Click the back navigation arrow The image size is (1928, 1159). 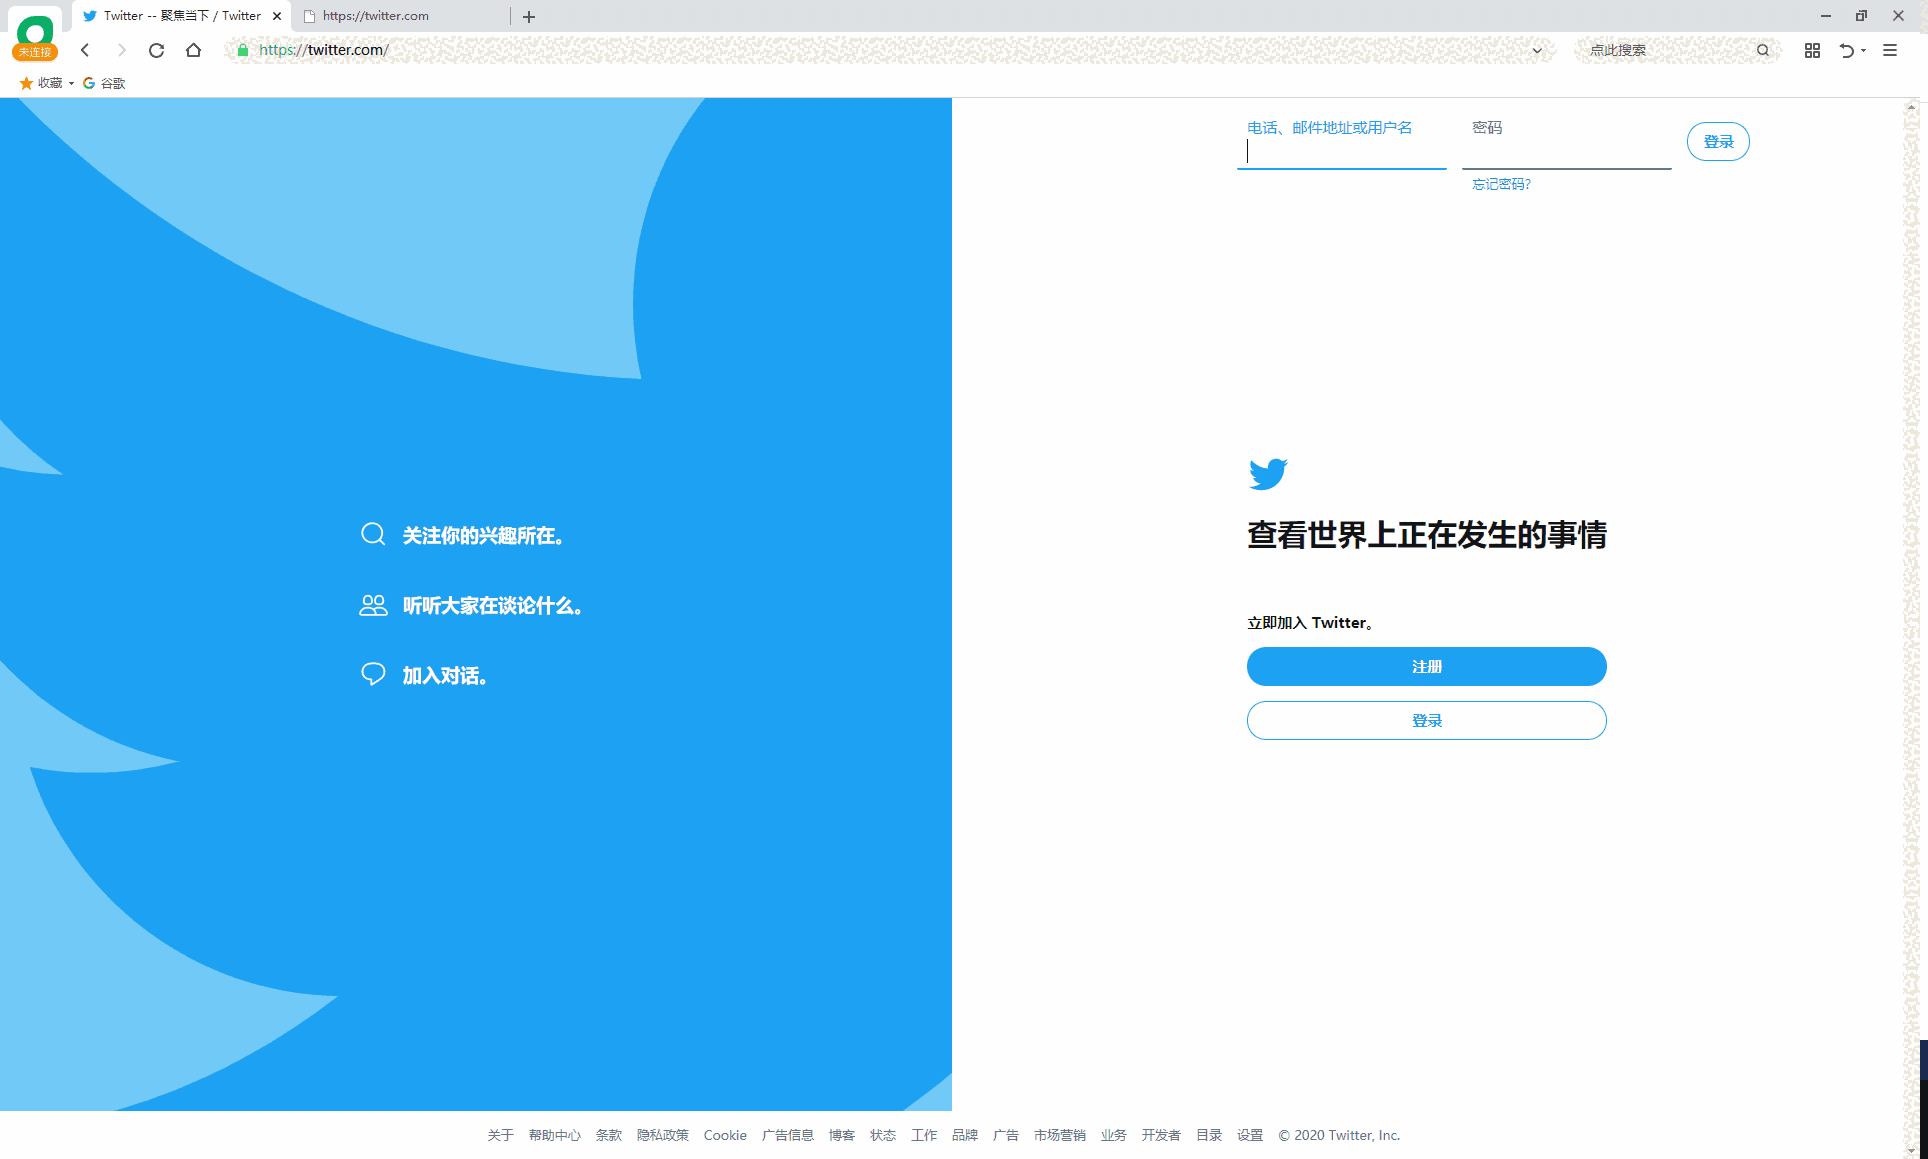coord(85,49)
